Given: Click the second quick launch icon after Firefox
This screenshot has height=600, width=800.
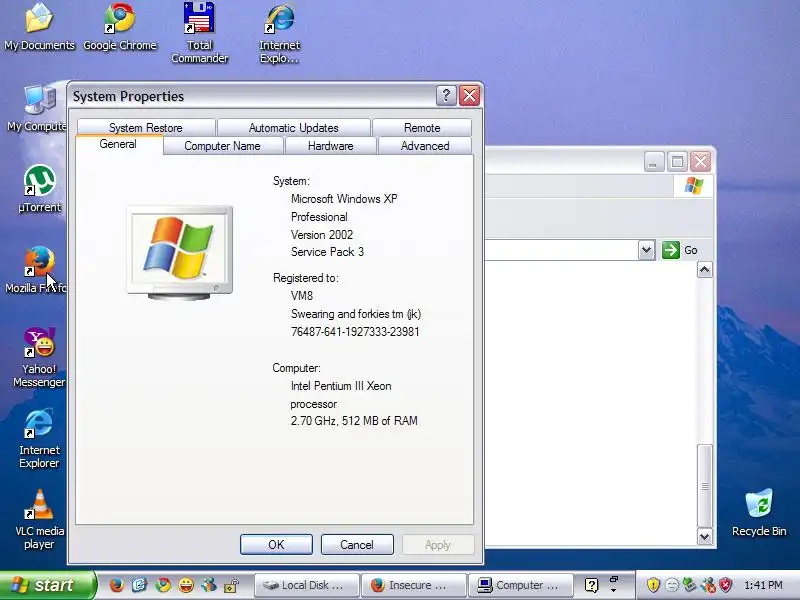Looking at the screenshot, I should click(140, 585).
